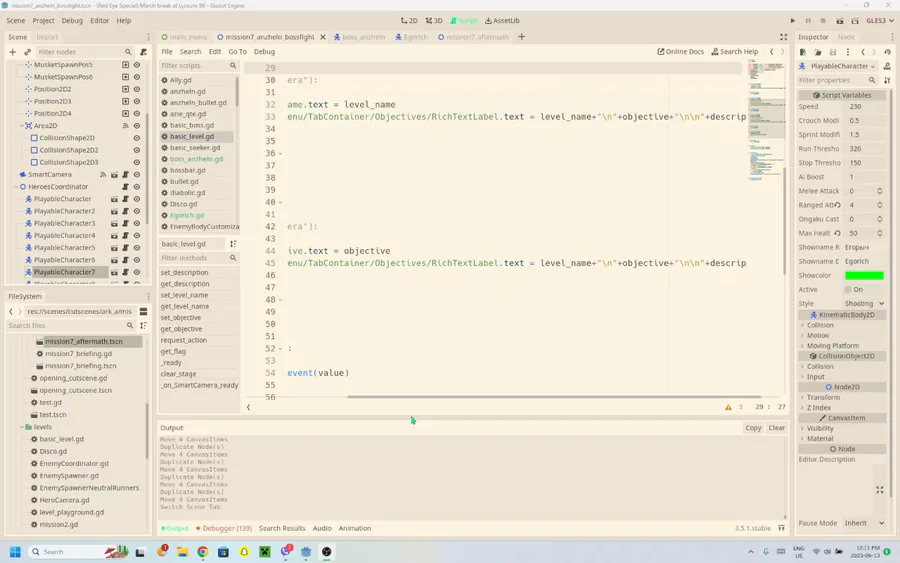Viewport: 900px width, 563px height.
Task: Add a new scene tab
Action: [x=521, y=37]
